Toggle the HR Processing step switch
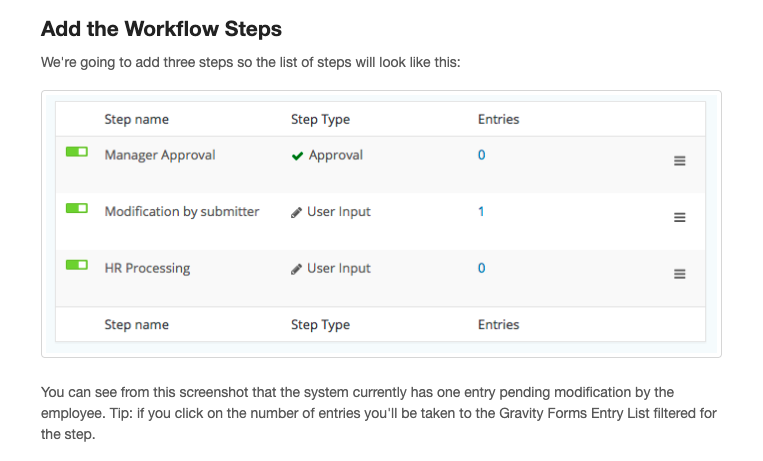 pos(77,265)
